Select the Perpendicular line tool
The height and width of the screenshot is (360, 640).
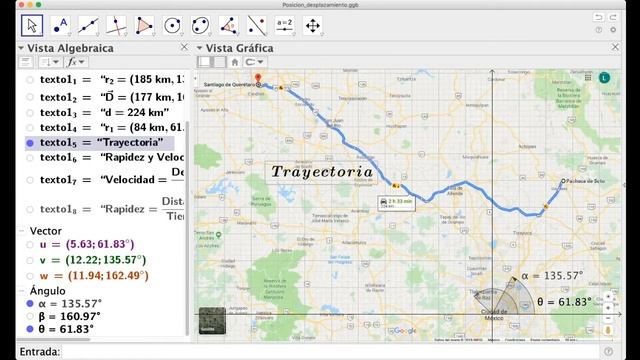(x=116, y=26)
